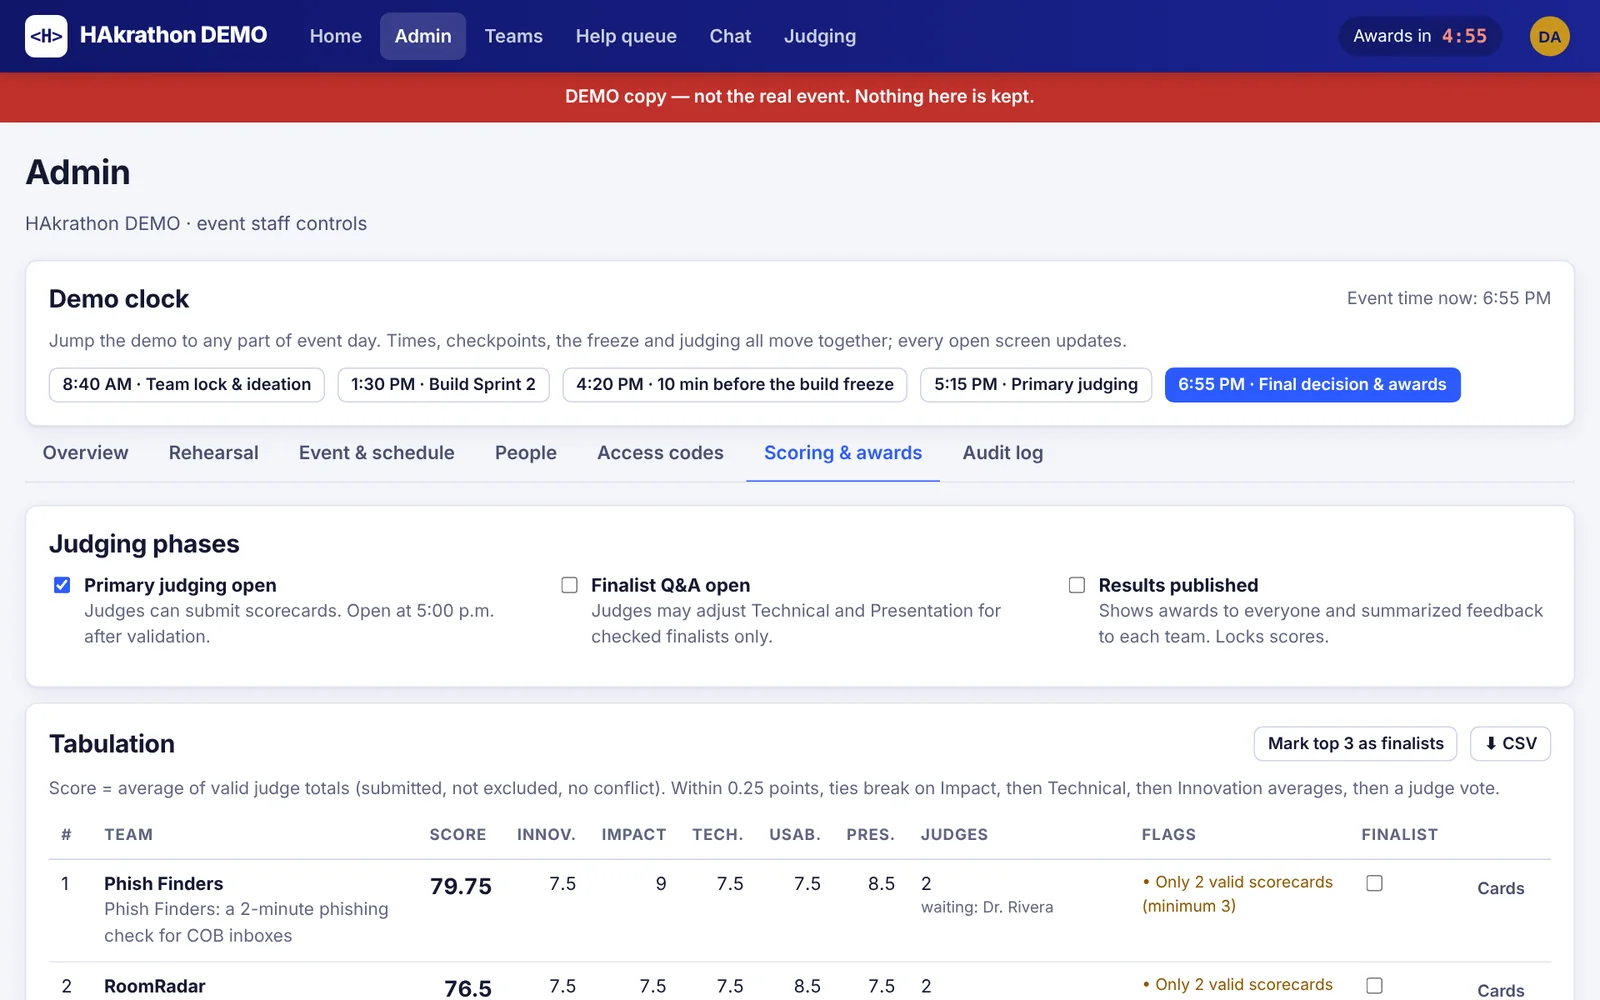Switch to the Rehearsal tab
Screen dimensions: 1600x1000
(x=214, y=453)
